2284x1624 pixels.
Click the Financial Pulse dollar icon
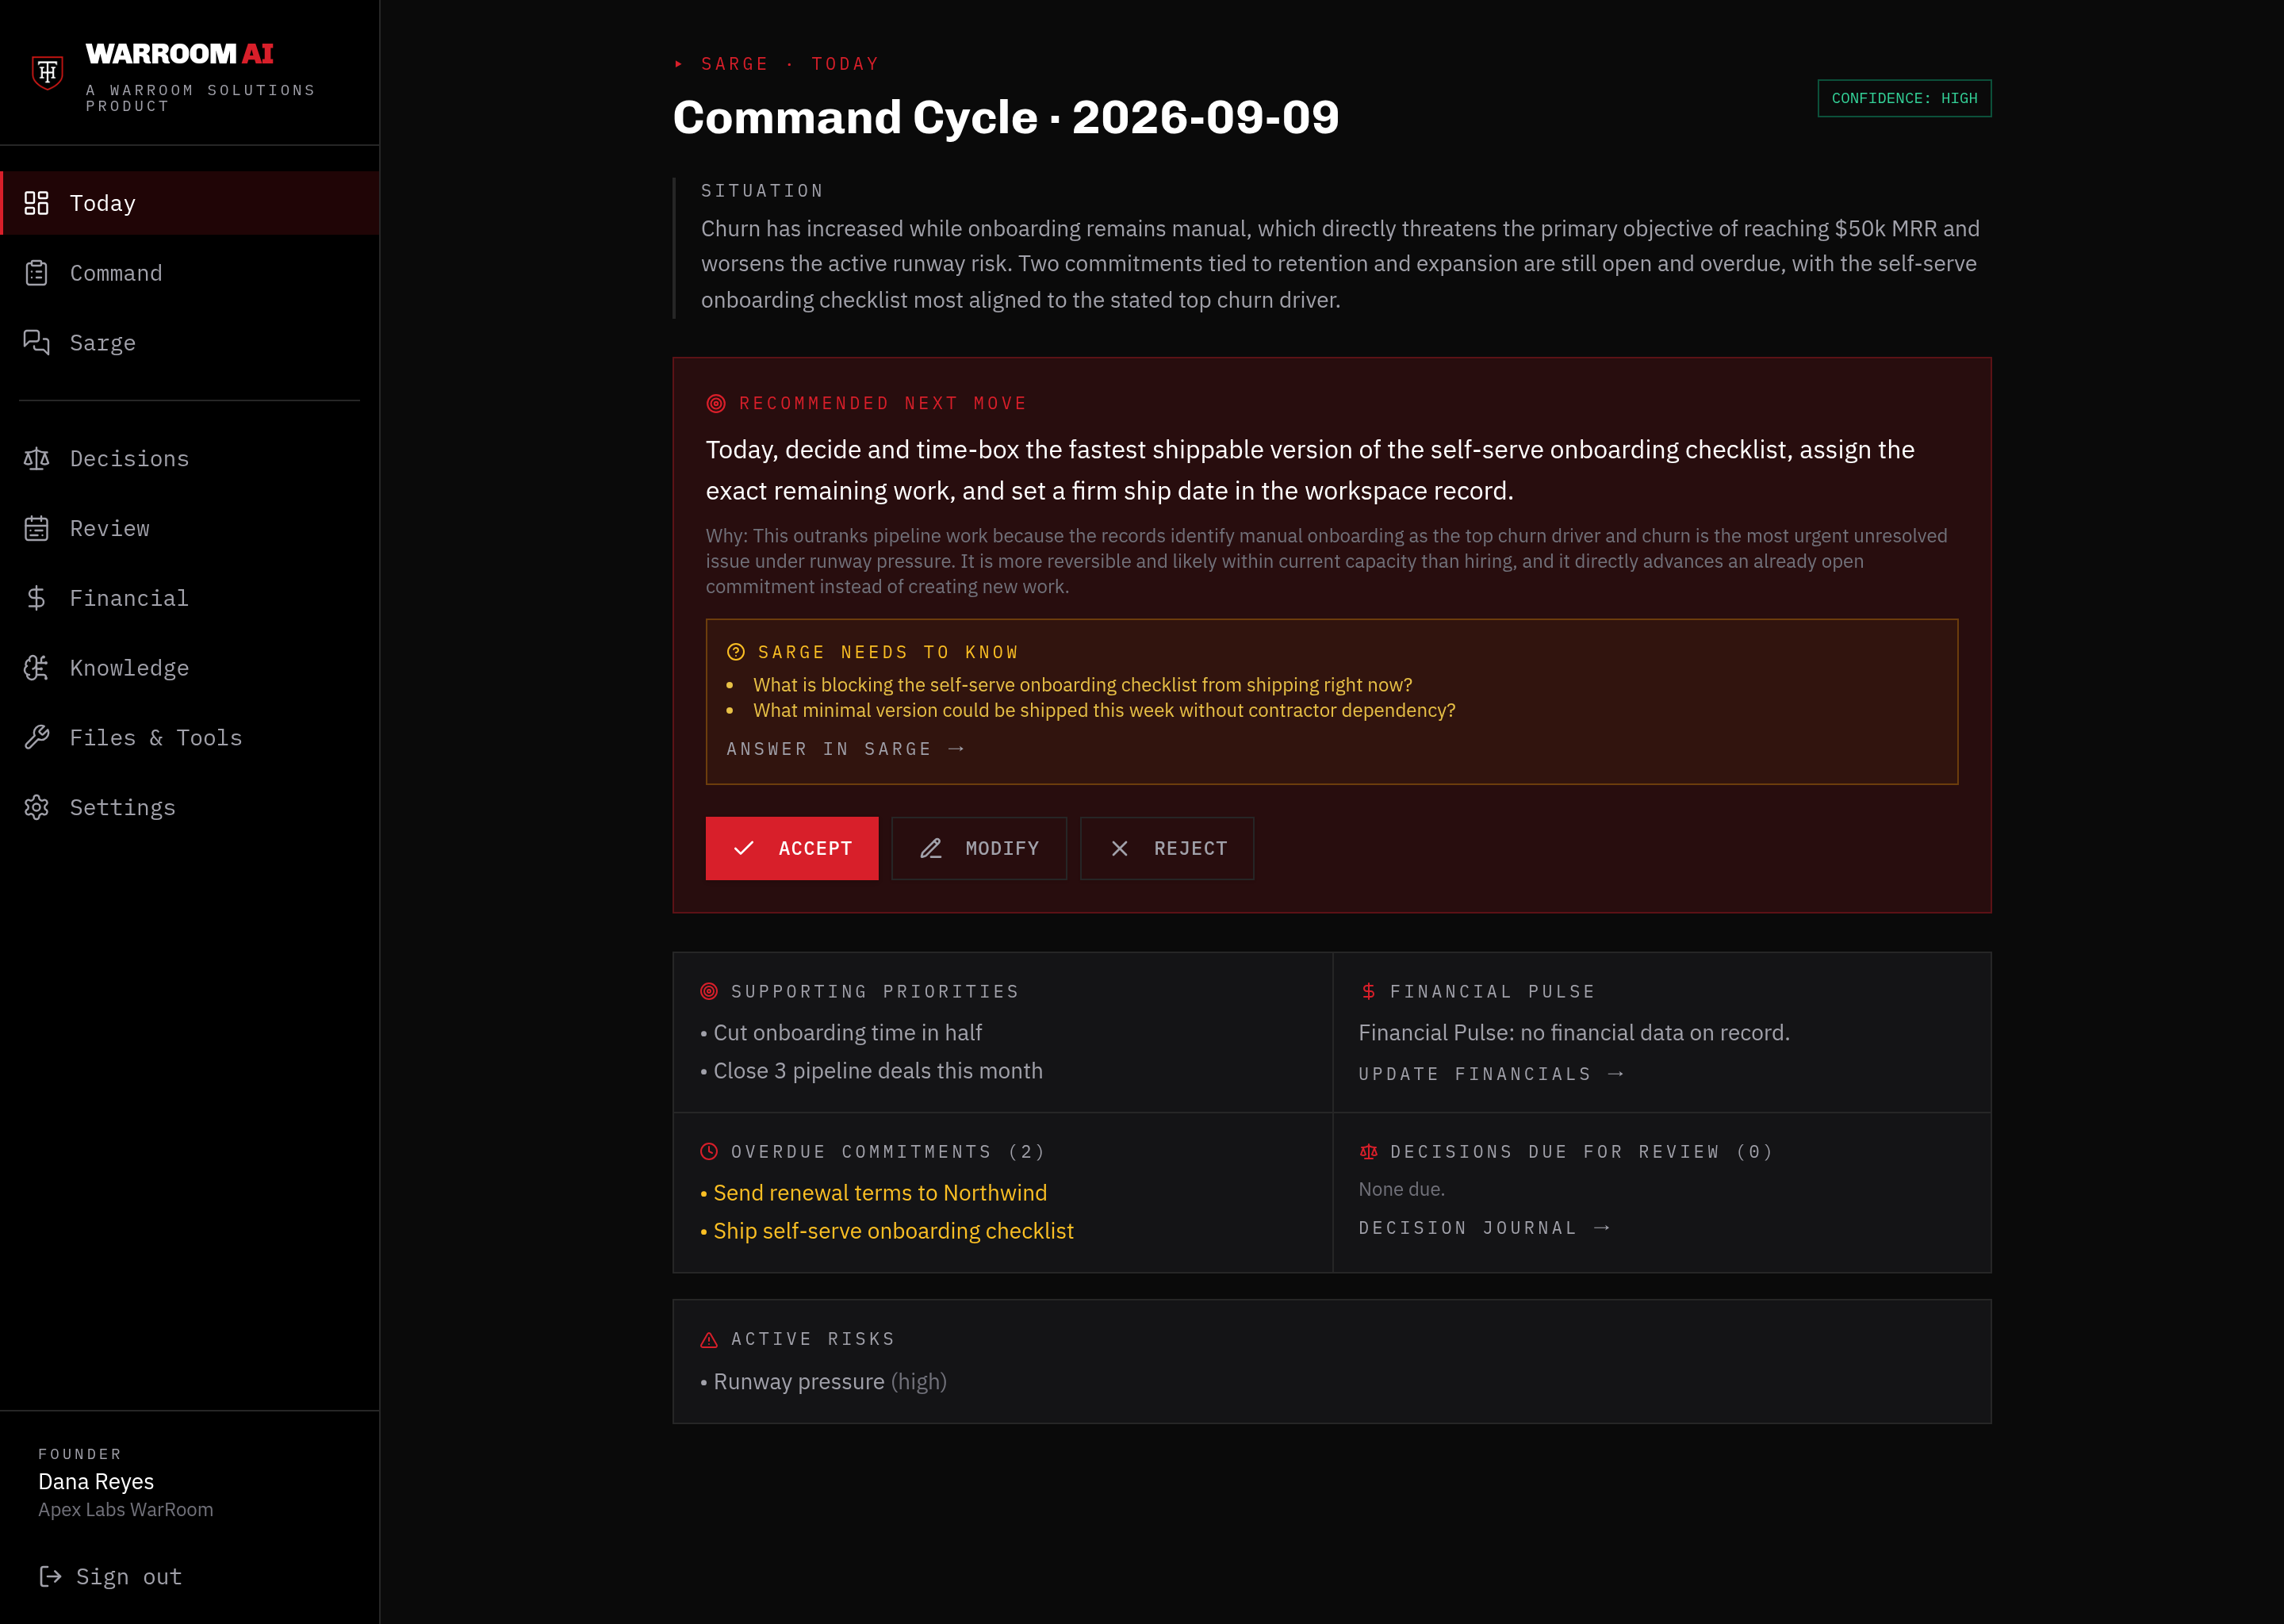(1368, 992)
